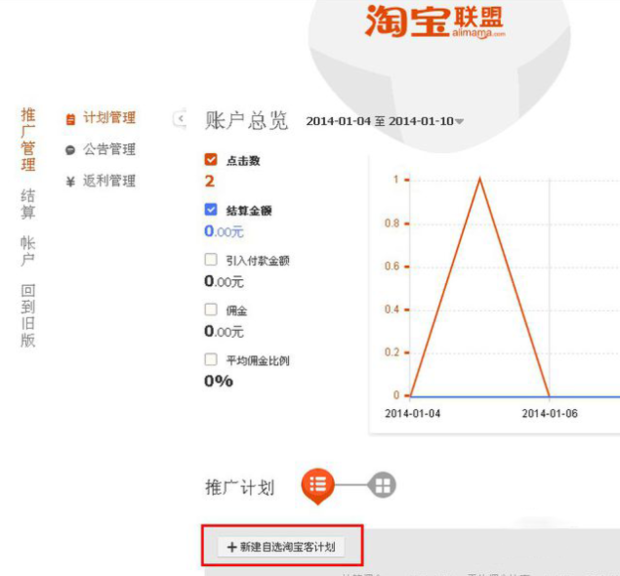The image size is (620, 576).
Task: Click the 推广计划 heading
Action: click(240, 487)
